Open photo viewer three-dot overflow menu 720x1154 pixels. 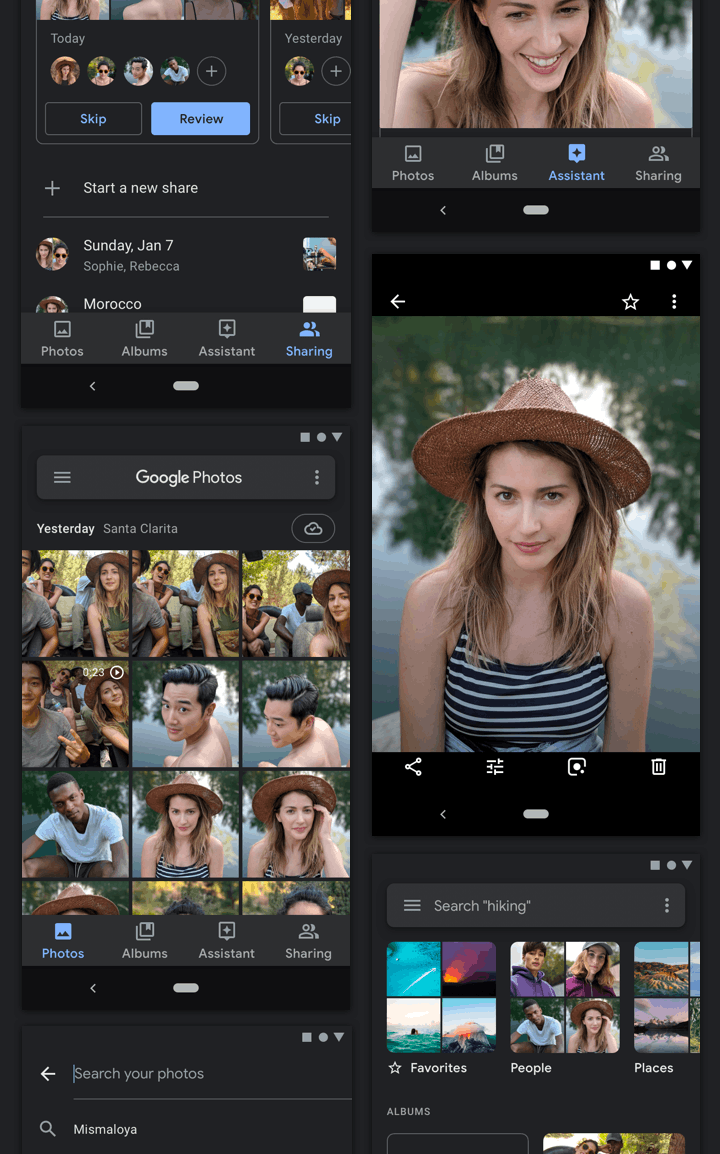point(674,302)
